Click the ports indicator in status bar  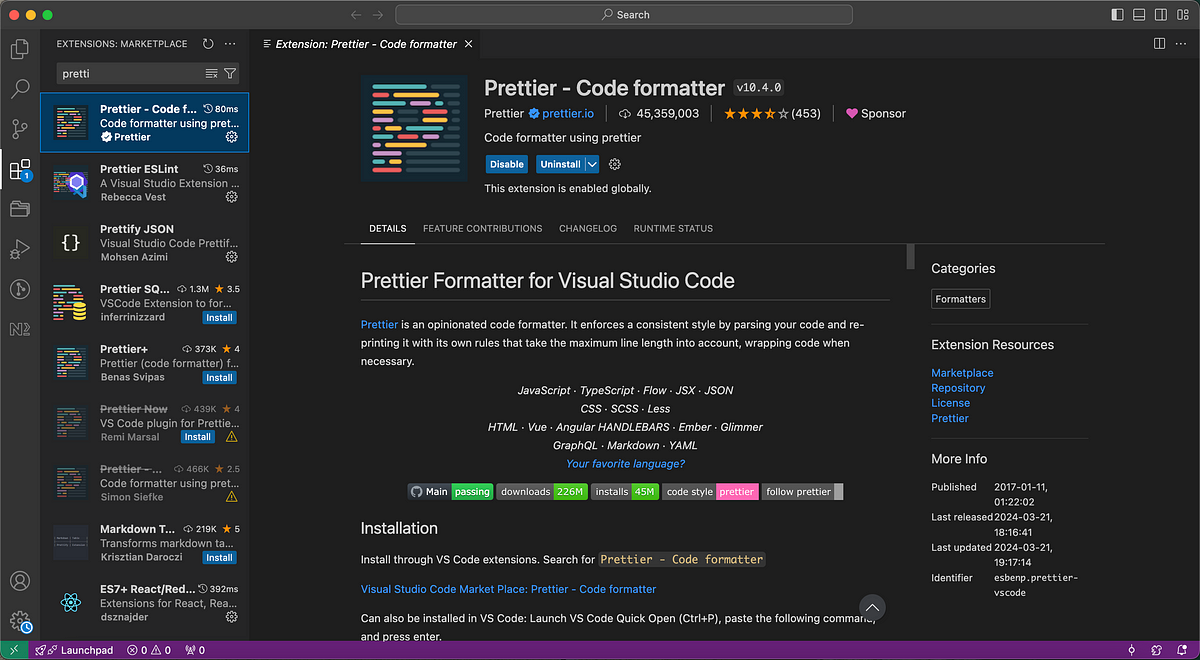[x=195, y=650]
